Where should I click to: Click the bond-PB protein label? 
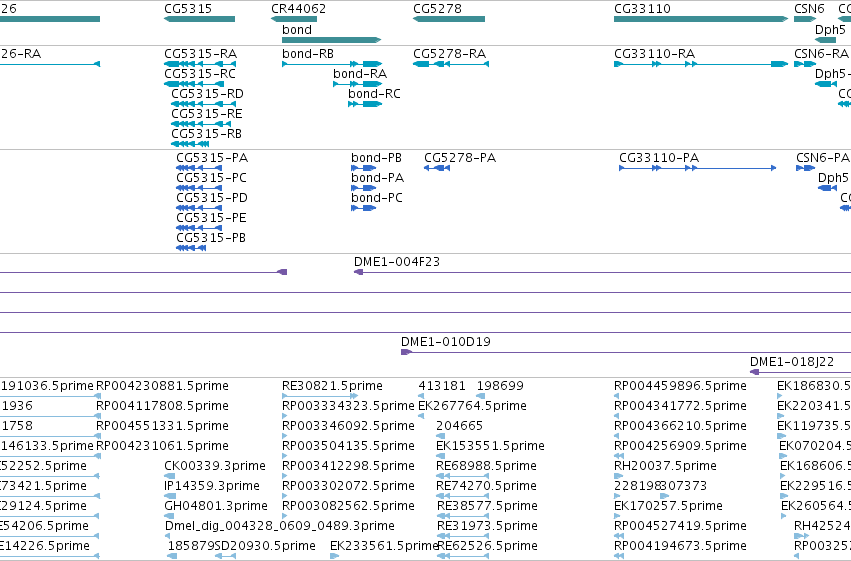[x=377, y=158]
